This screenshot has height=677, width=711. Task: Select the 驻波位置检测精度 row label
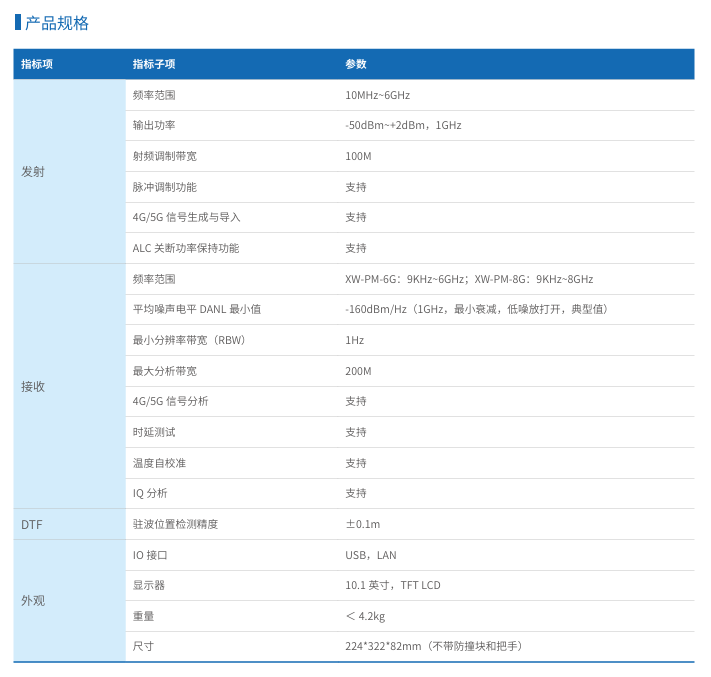[175, 524]
